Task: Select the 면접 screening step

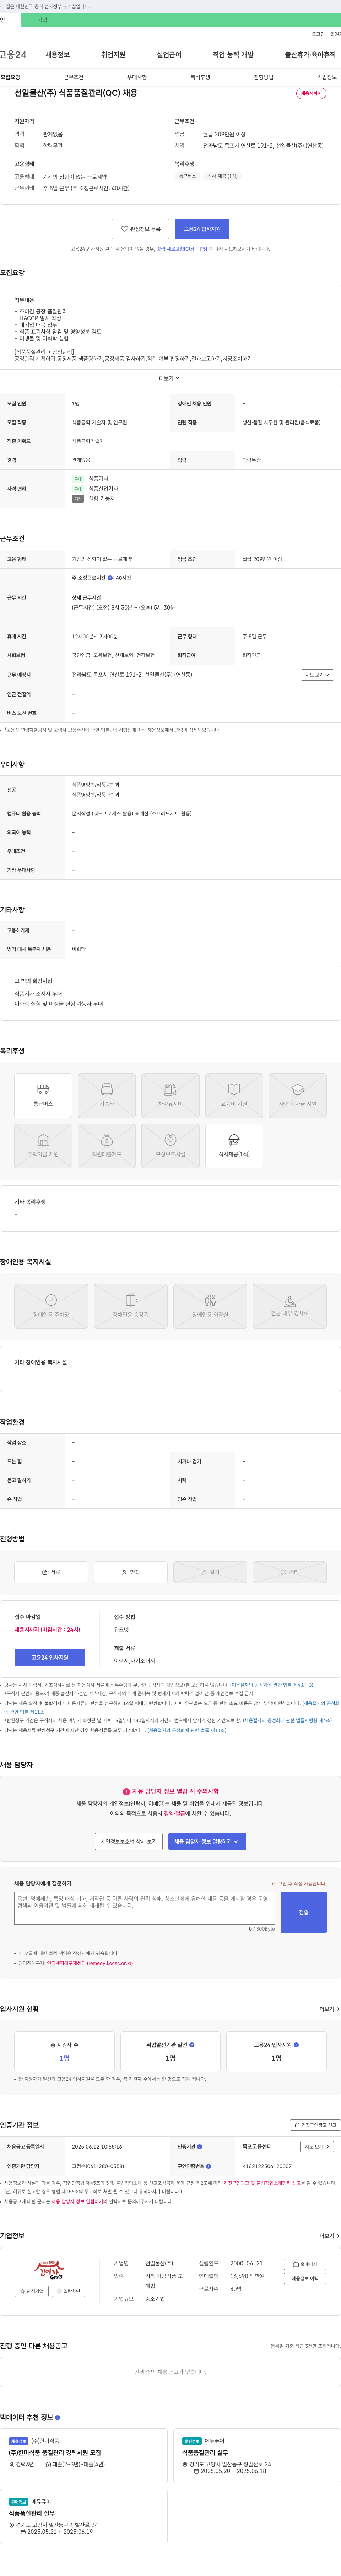Action: tap(131, 1572)
